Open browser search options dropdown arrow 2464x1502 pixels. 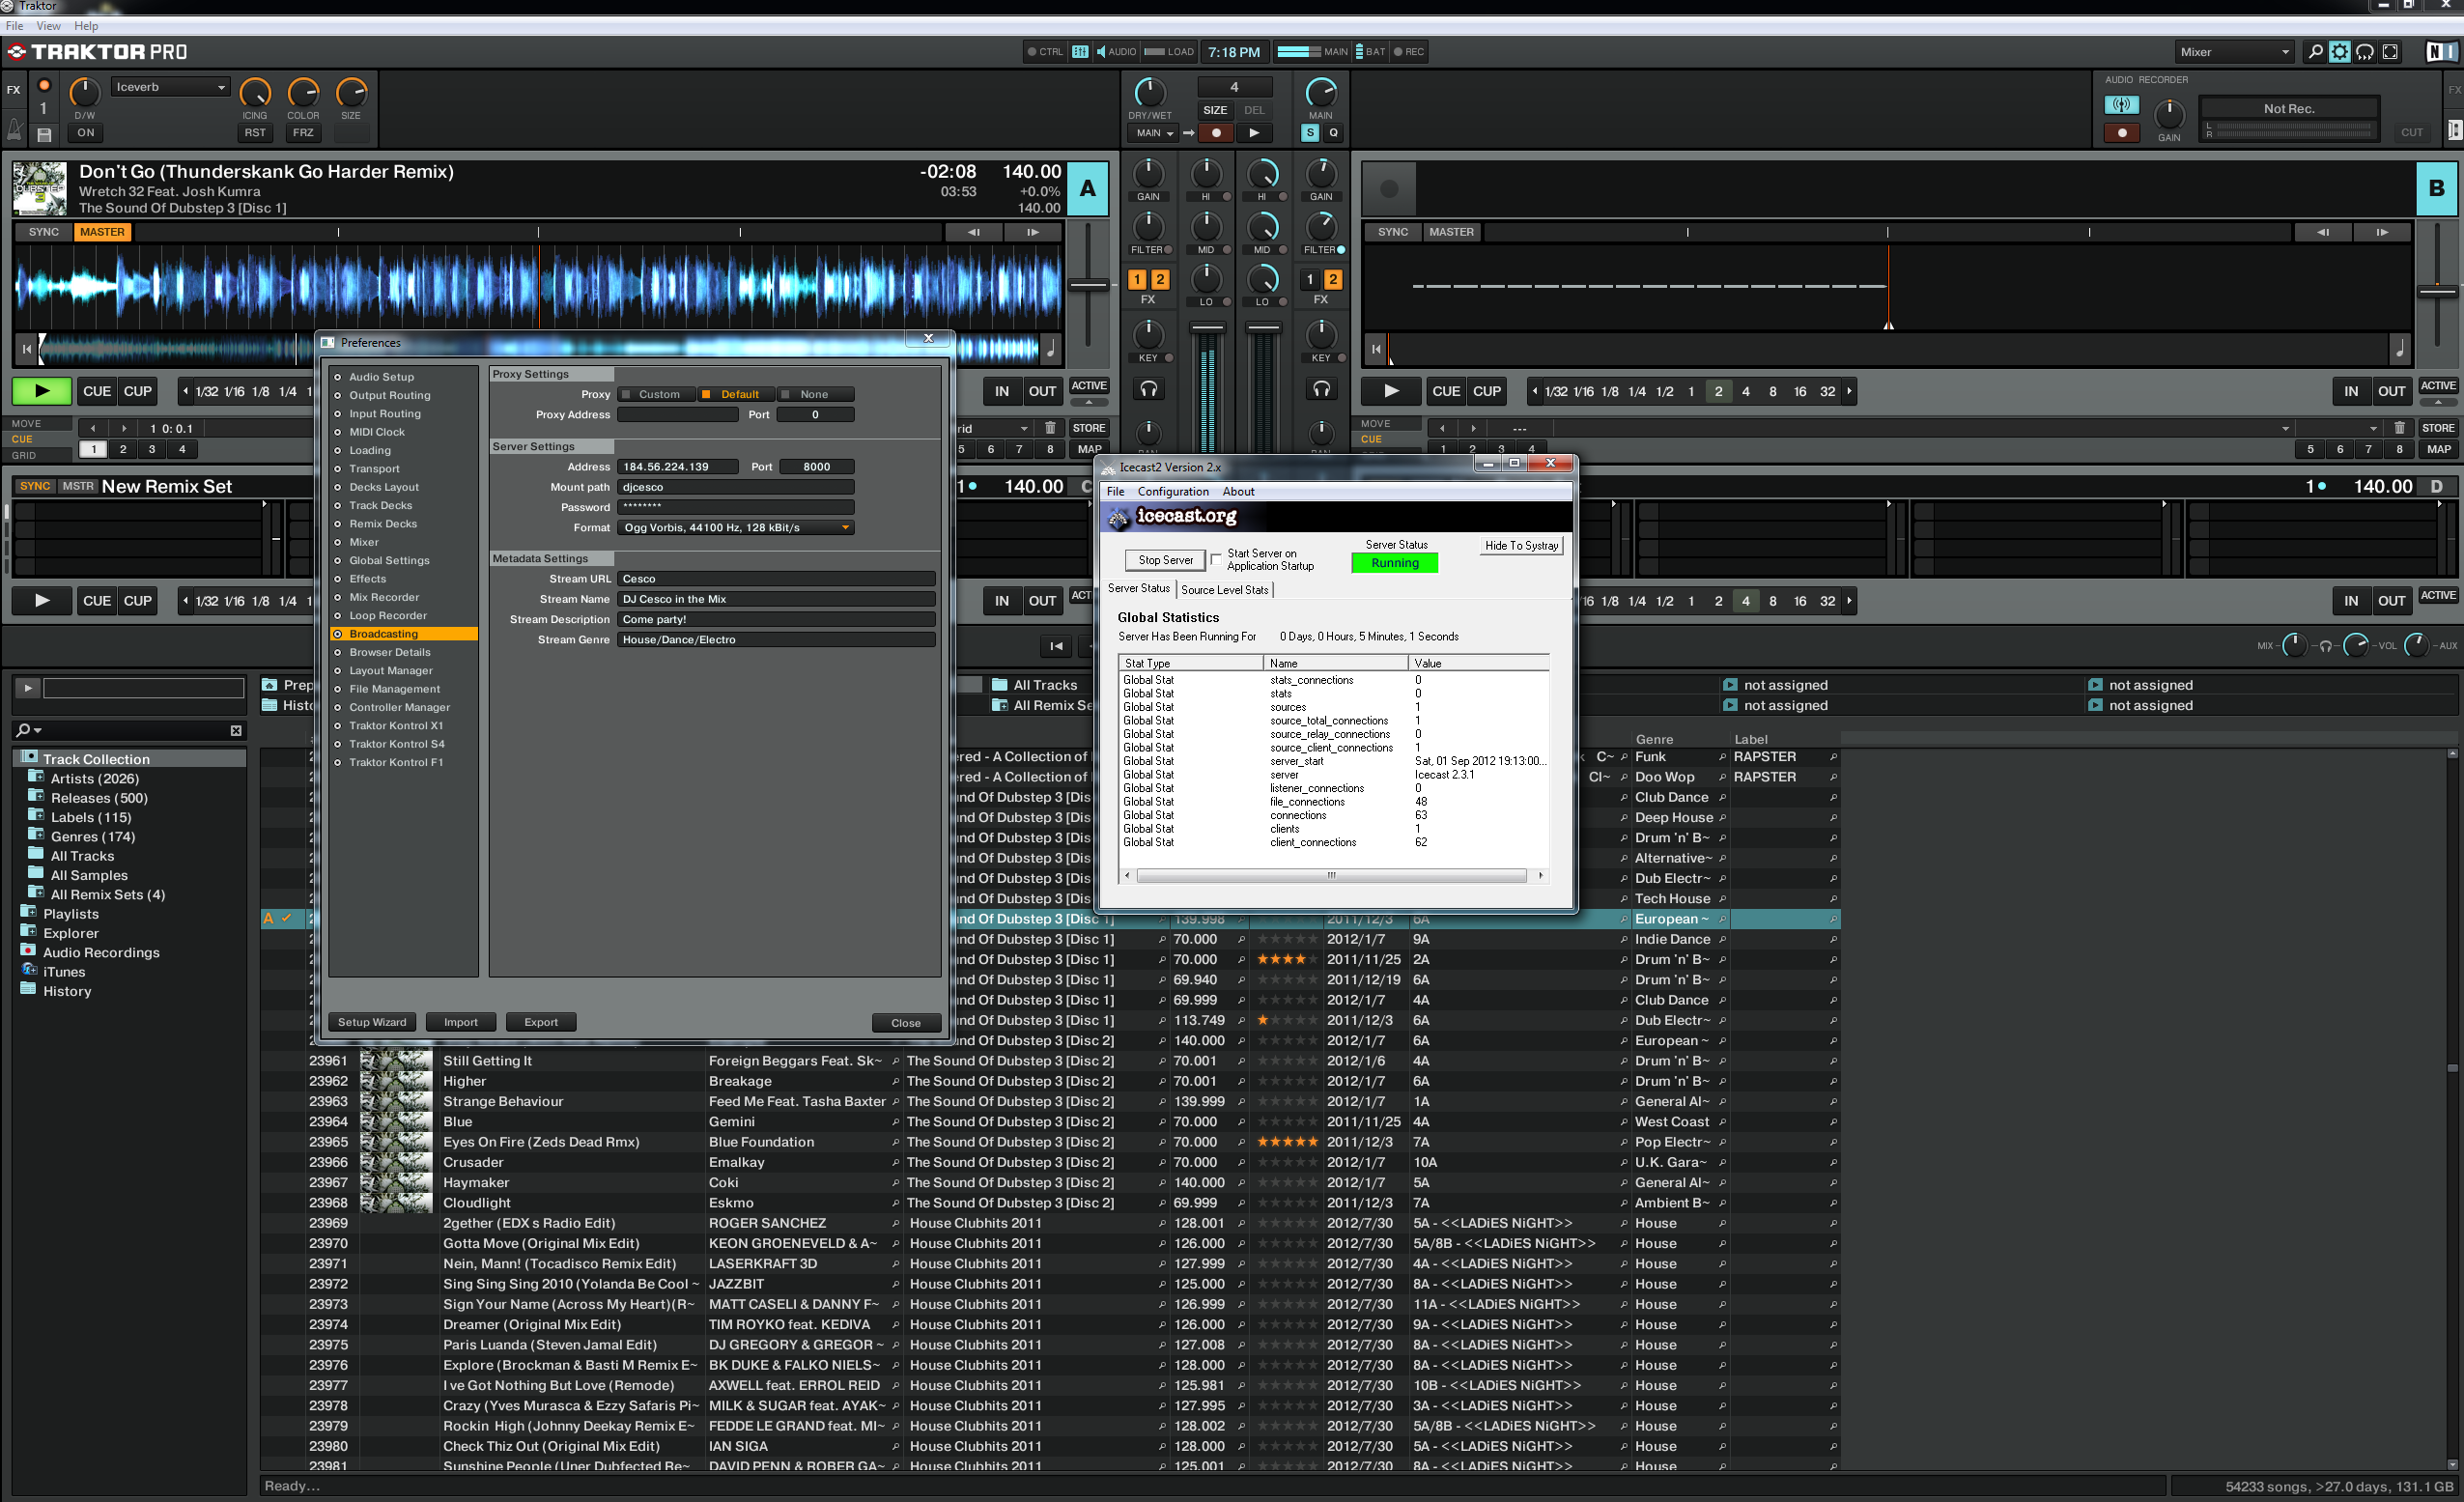click(x=38, y=730)
